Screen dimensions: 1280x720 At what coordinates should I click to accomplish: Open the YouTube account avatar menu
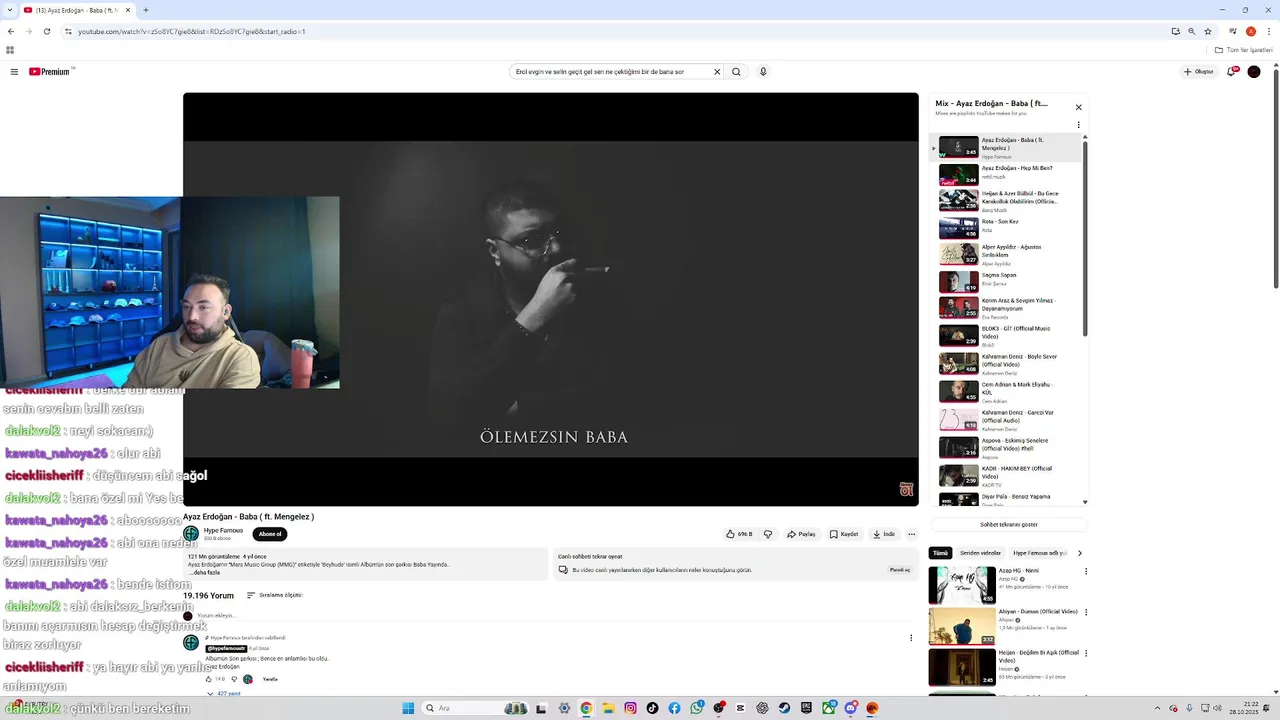(1254, 72)
